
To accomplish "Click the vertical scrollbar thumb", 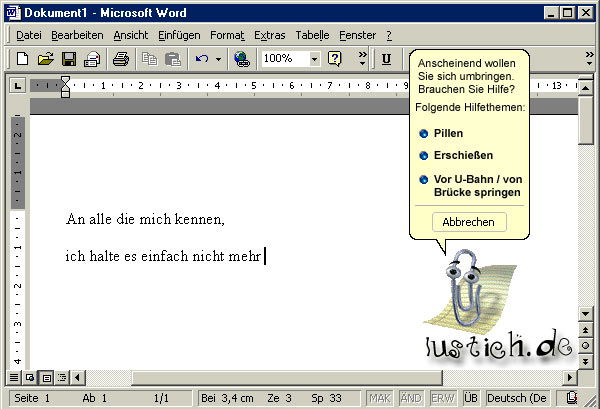I will click(x=585, y=120).
